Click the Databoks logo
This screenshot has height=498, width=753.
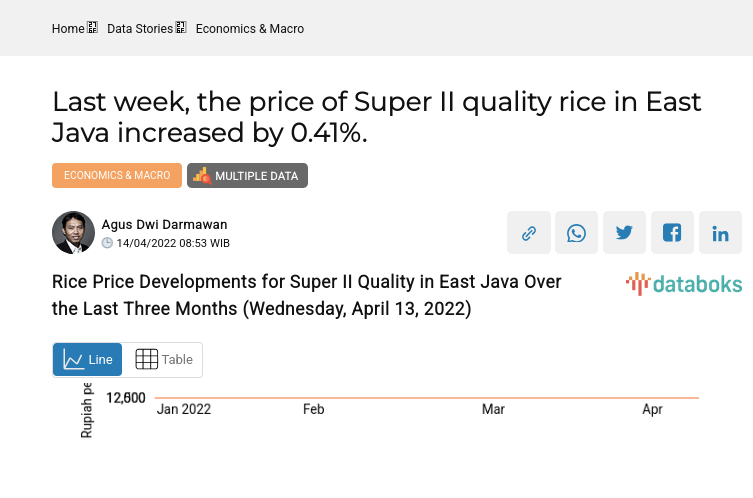tap(684, 284)
